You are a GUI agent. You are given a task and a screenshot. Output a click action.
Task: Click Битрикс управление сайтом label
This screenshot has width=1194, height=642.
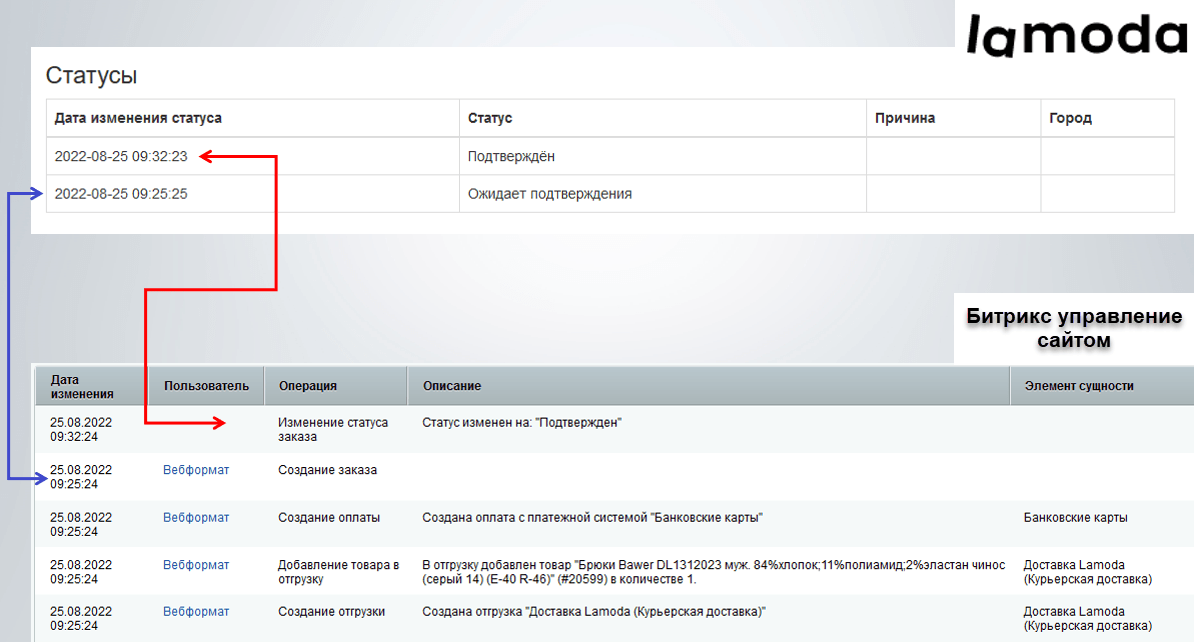[x=1074, y=328]
